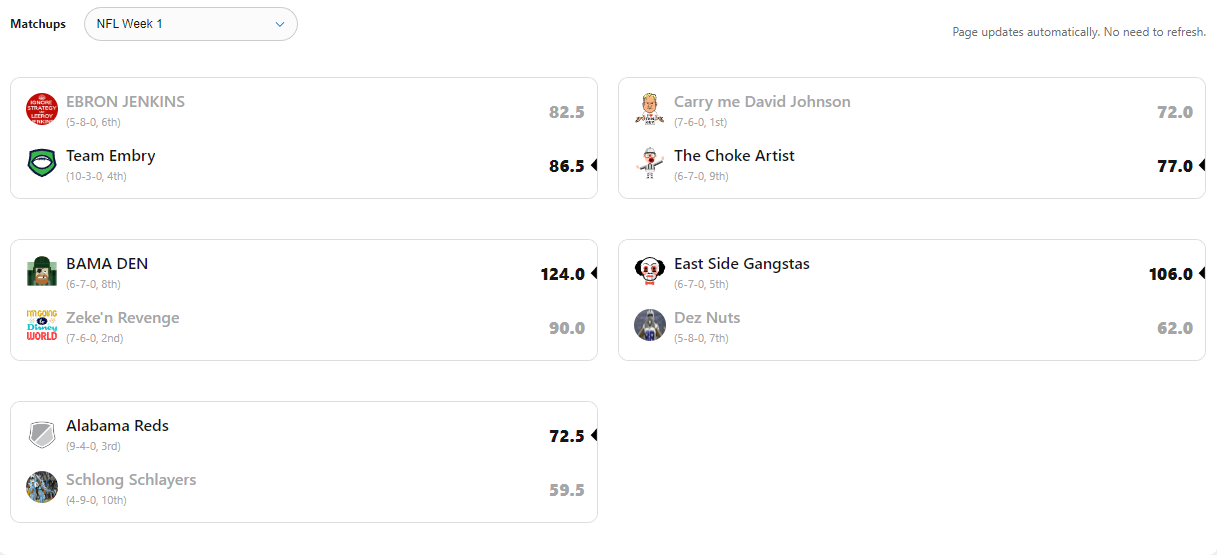Click the East Side Gangstas clown avatar
1217x555 pixels.
pos(650,271)
